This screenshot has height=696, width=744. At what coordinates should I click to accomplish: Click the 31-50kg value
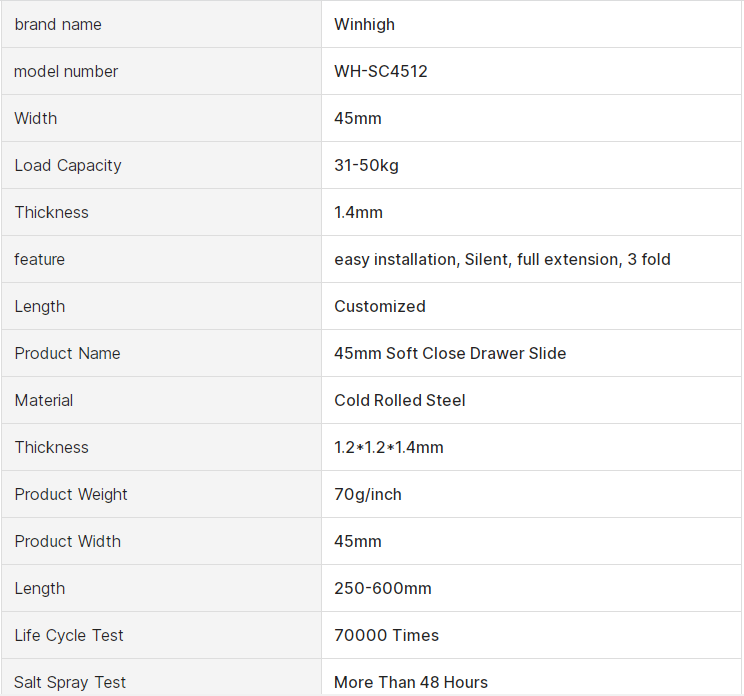point(366,165)
